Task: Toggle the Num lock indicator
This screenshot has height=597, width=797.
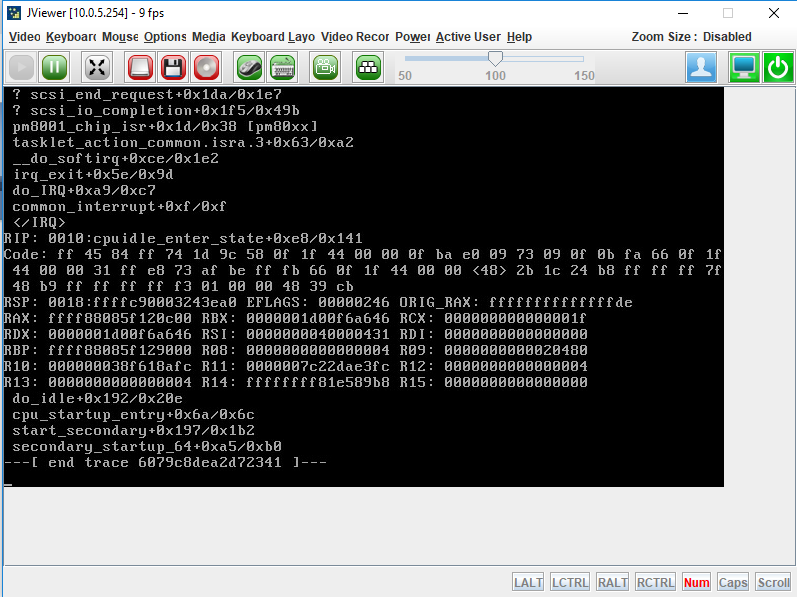Action: click(x=696, y=582)
